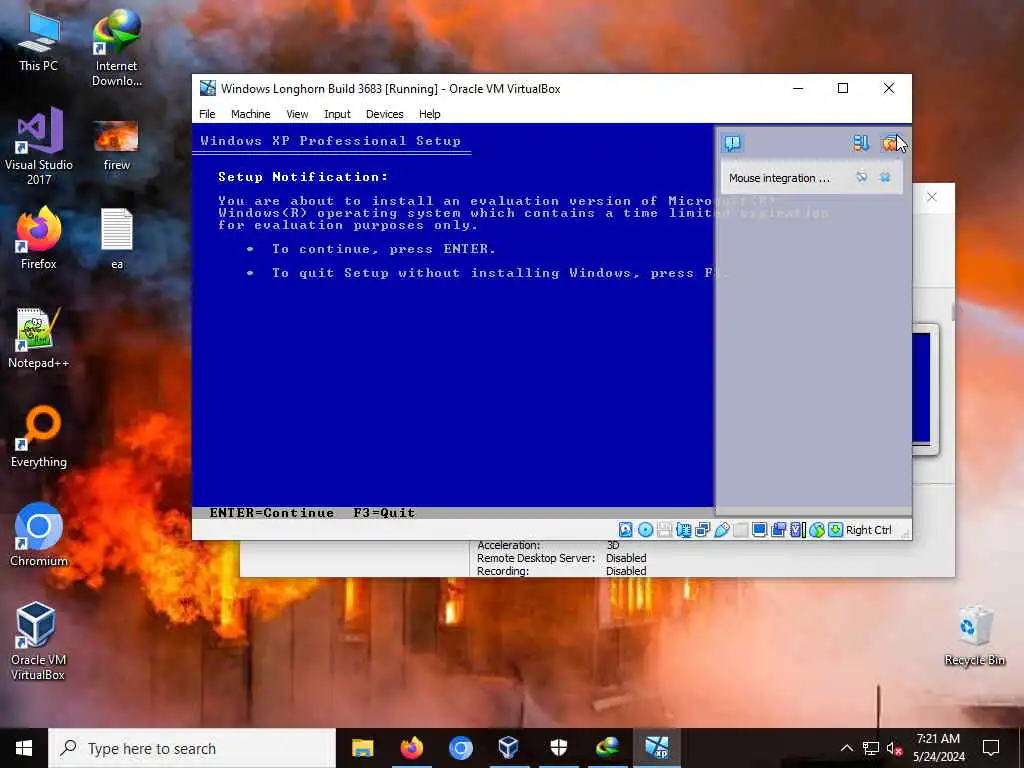Click the network tray icon
This screenshot has height=768, width=1024.
tap(871, 748)
